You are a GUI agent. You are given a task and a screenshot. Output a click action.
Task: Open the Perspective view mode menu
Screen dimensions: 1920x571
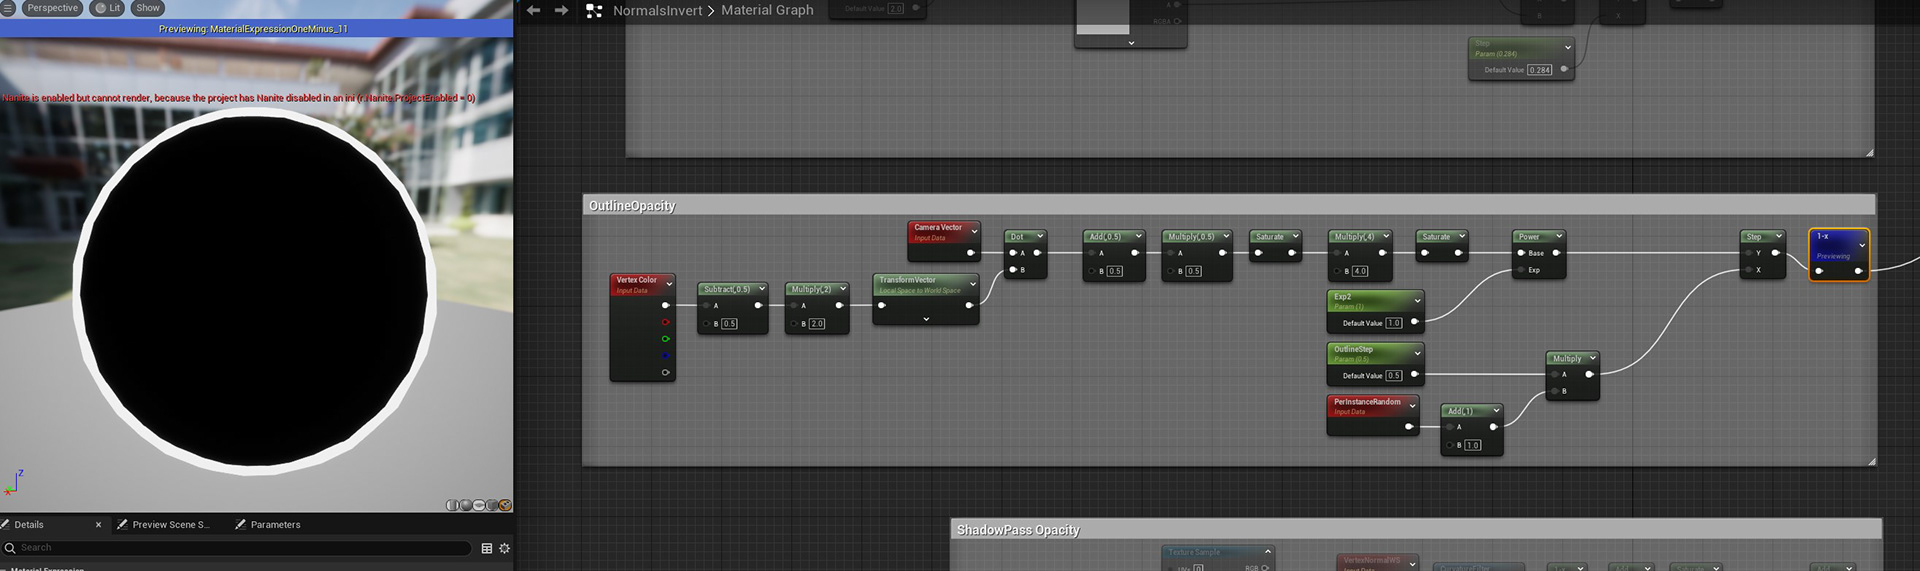click(x=52, y=8)
